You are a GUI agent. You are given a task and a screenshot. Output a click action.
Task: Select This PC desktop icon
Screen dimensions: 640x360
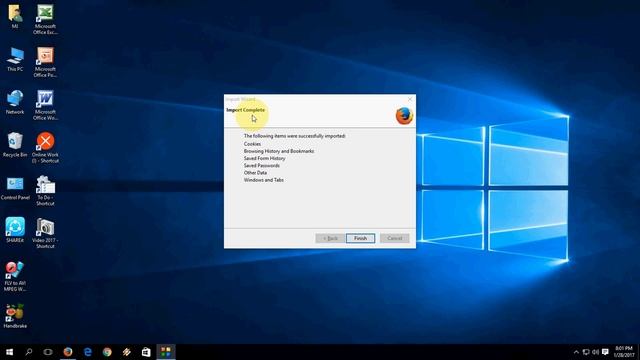tap(15, 59)
